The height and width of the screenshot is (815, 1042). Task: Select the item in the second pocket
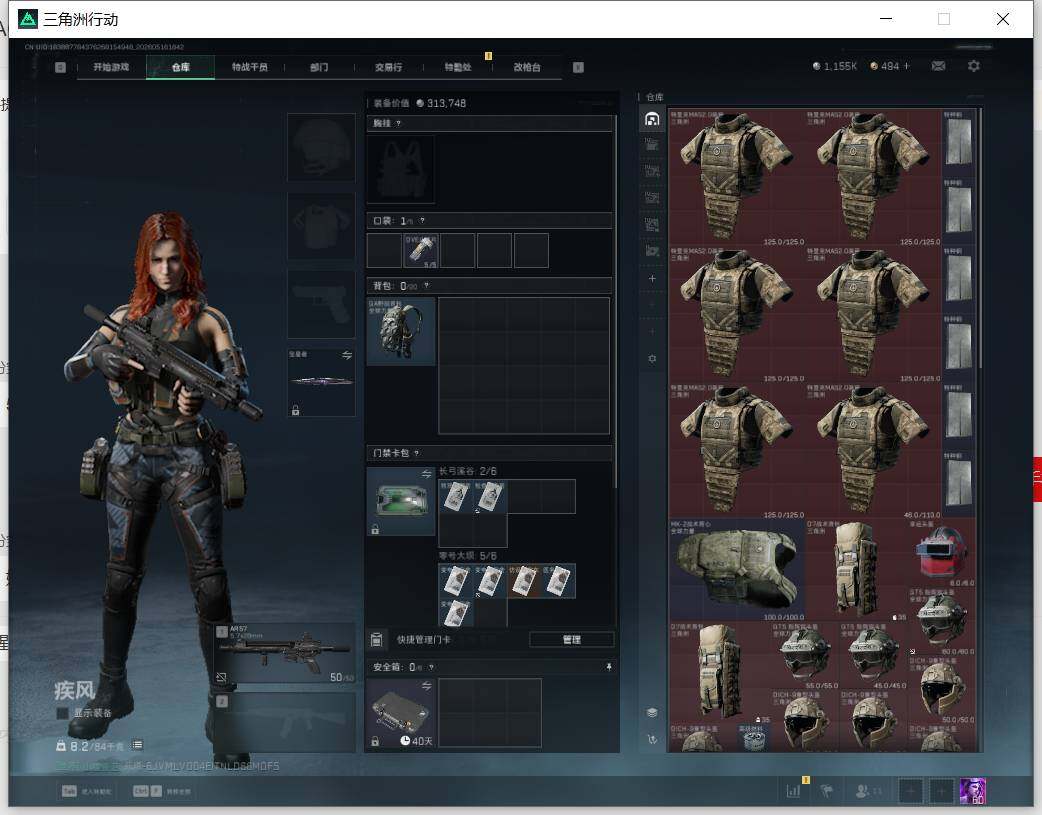(421, 251)
